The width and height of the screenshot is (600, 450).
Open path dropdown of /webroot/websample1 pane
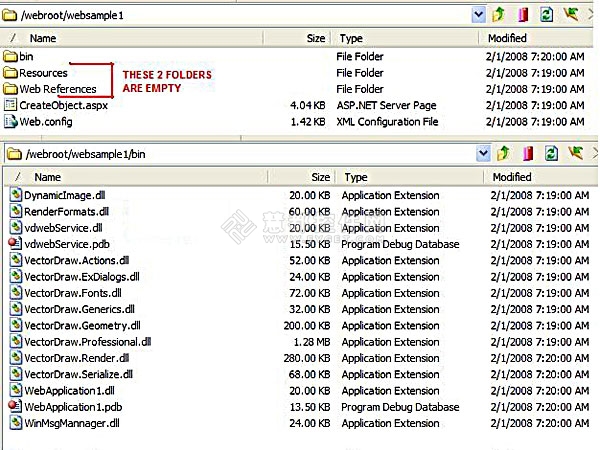(x=478, y=15)
